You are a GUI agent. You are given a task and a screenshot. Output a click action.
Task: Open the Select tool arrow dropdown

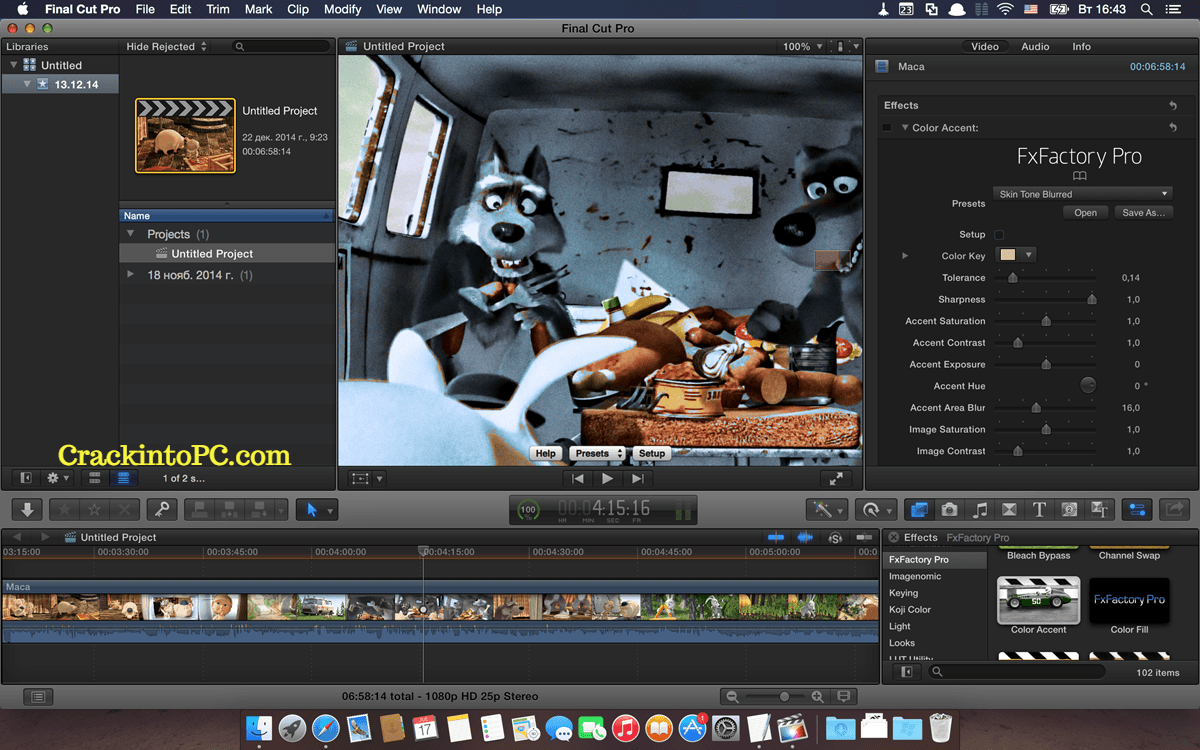point(331,510)
